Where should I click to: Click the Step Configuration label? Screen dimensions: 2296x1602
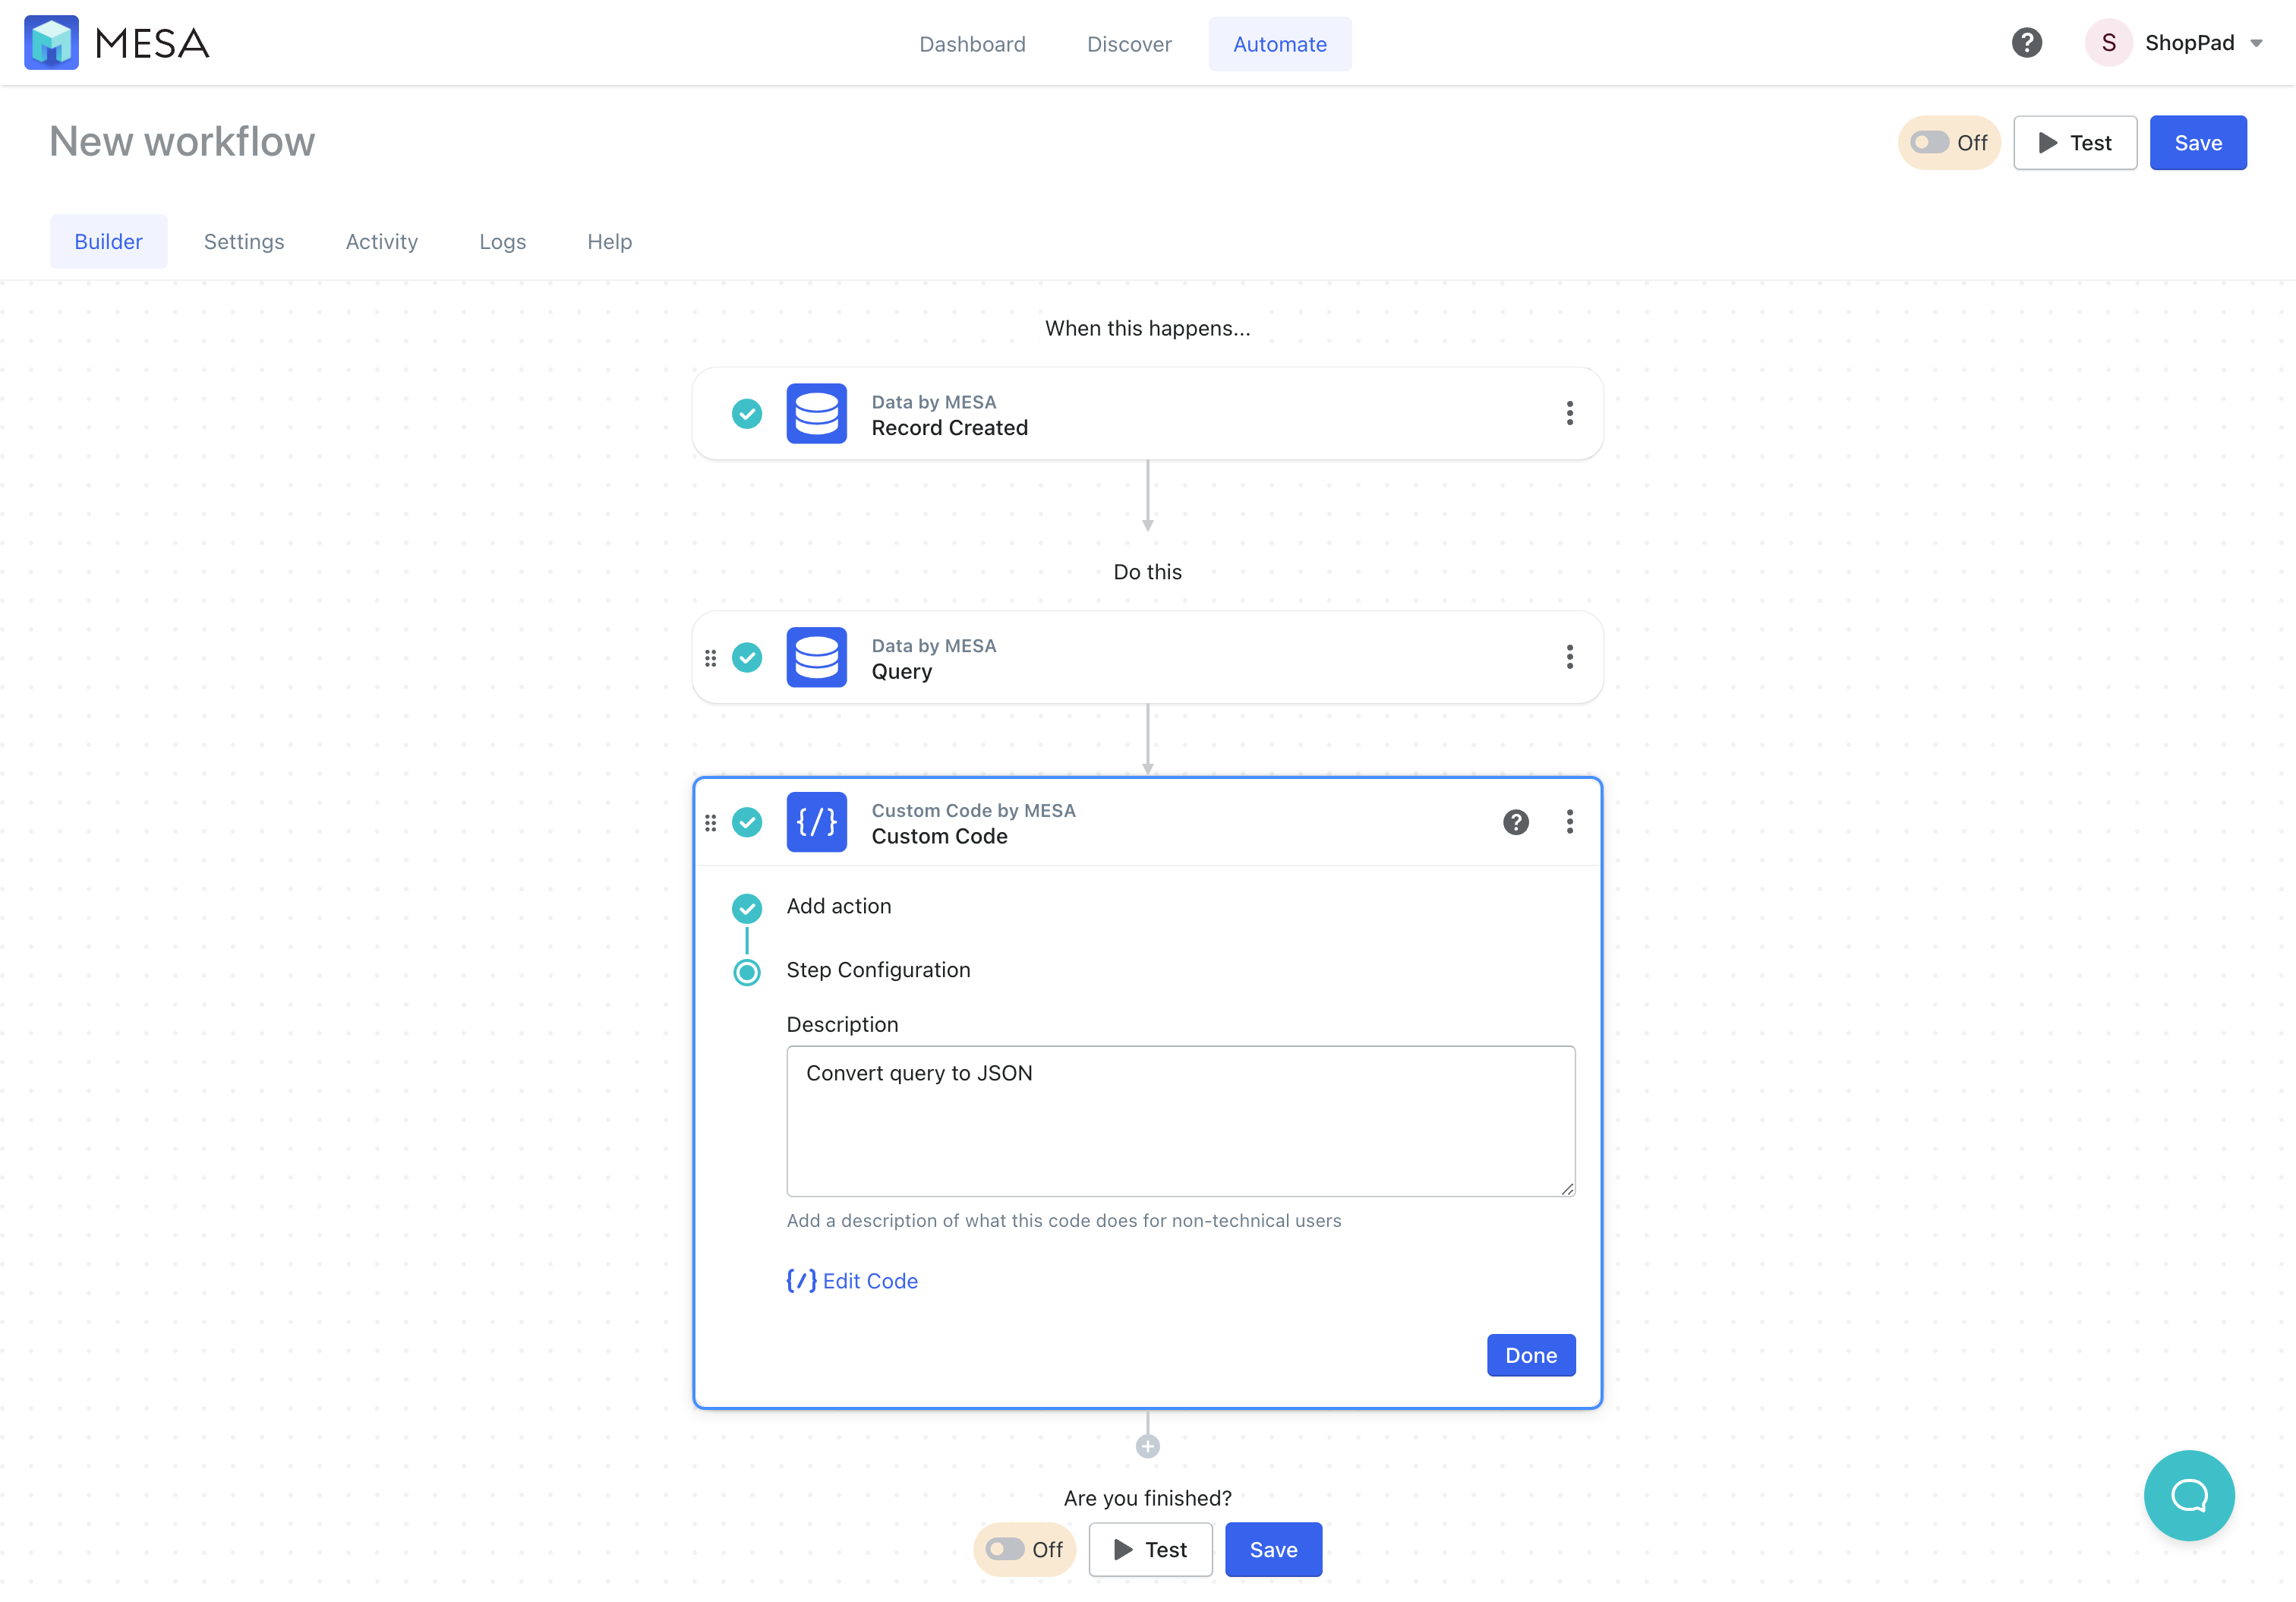[x=878, y=970]
